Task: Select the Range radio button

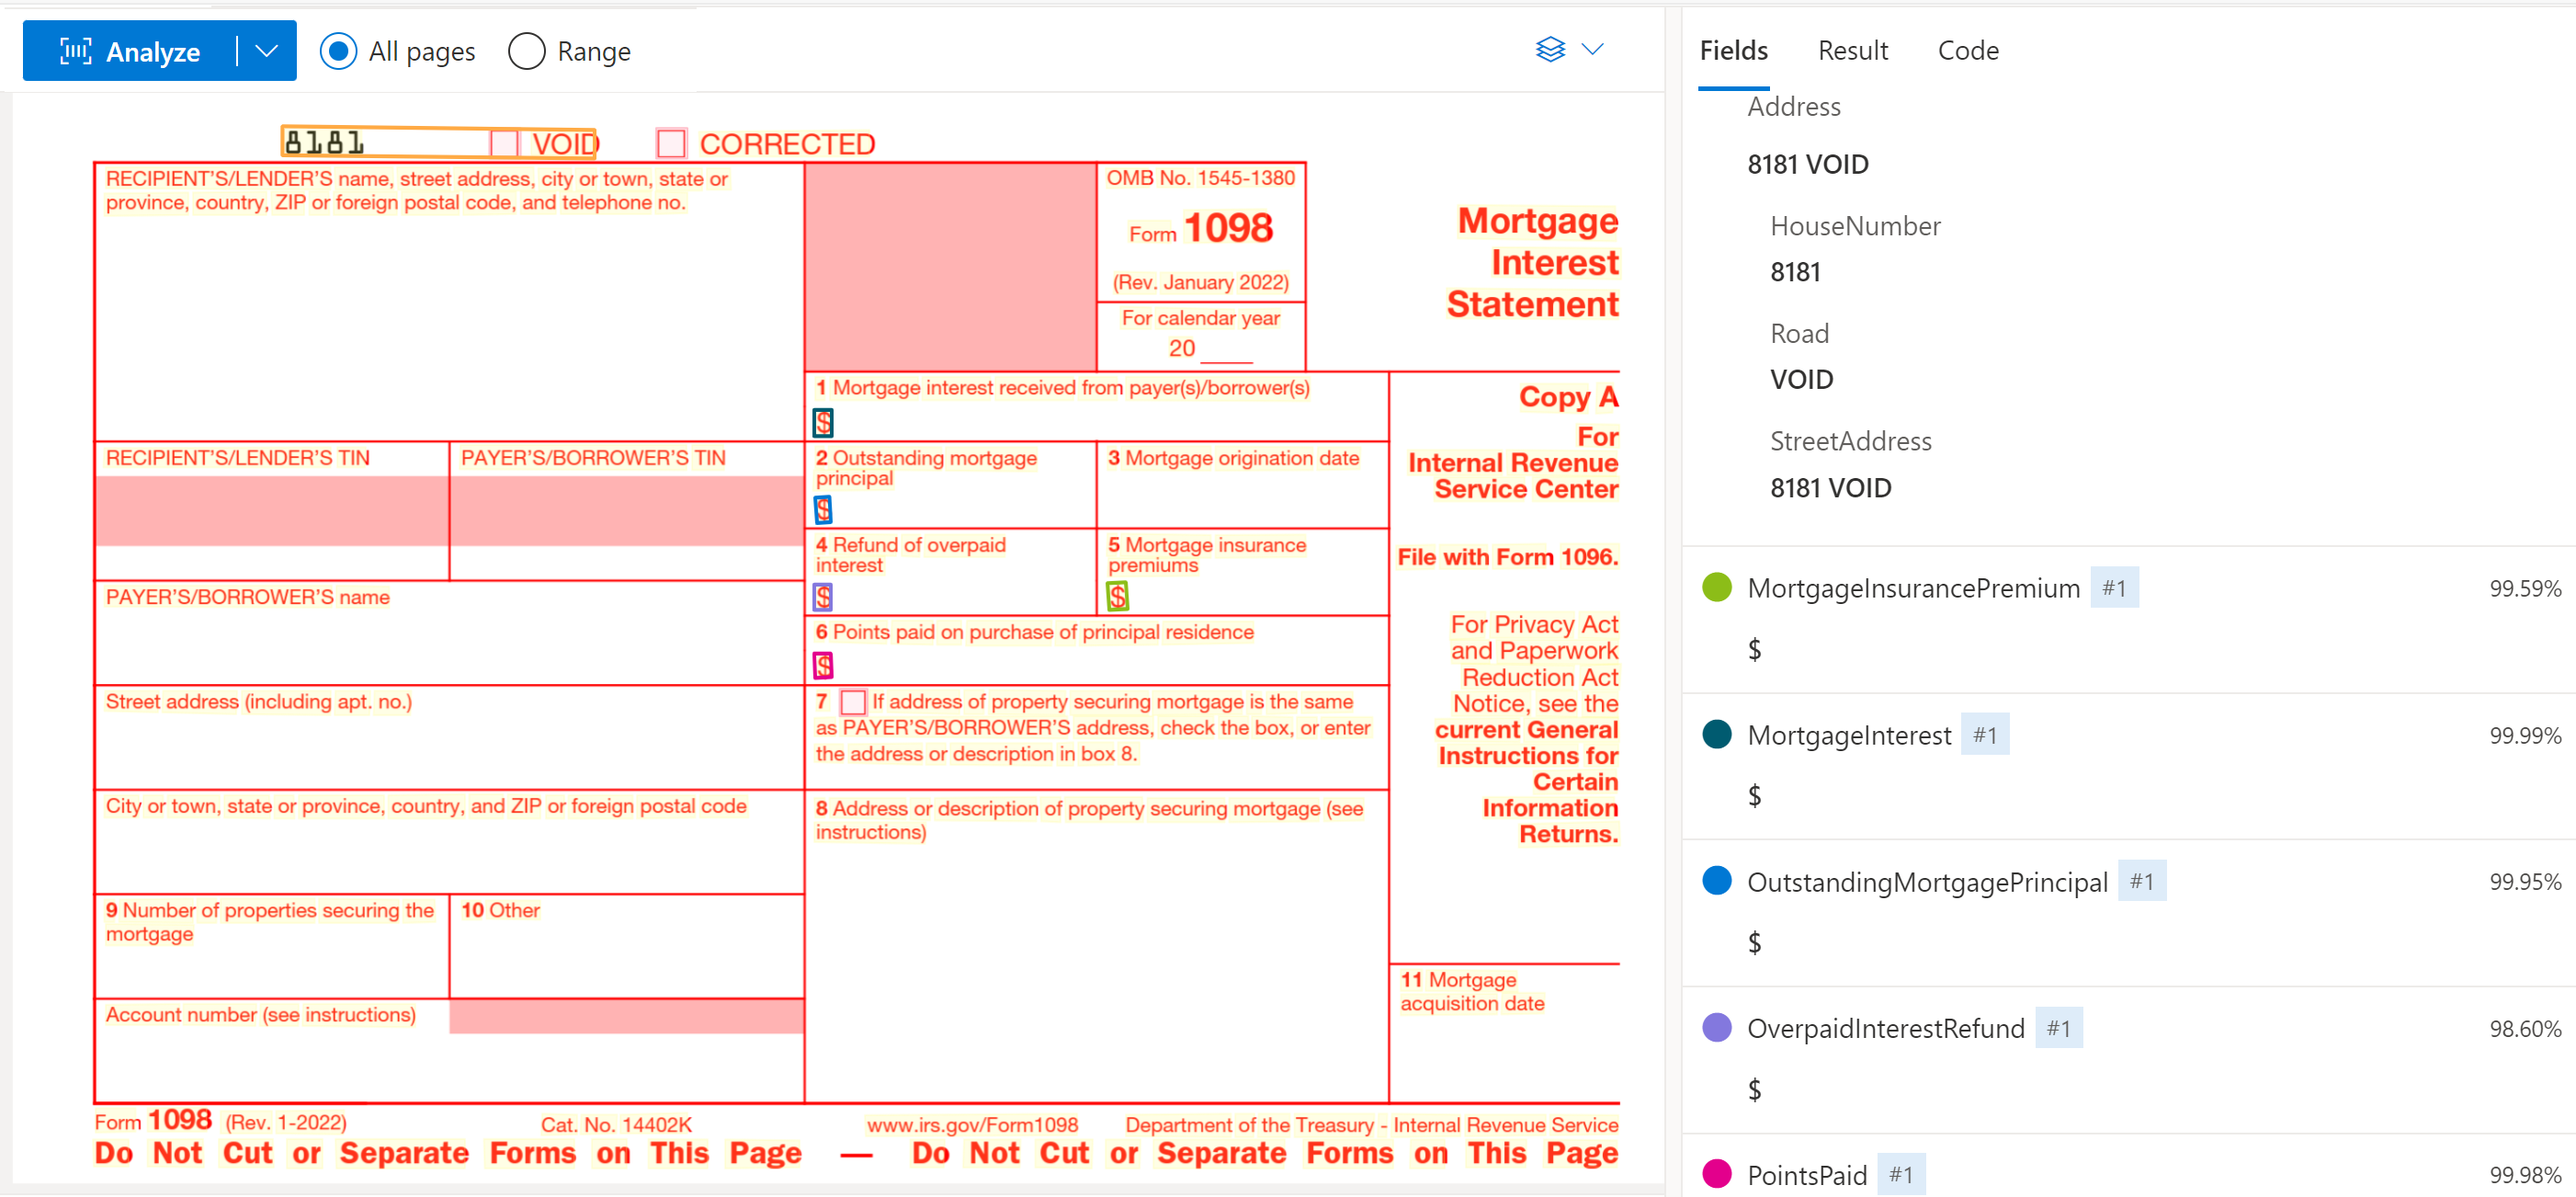Action: point(528,51)
